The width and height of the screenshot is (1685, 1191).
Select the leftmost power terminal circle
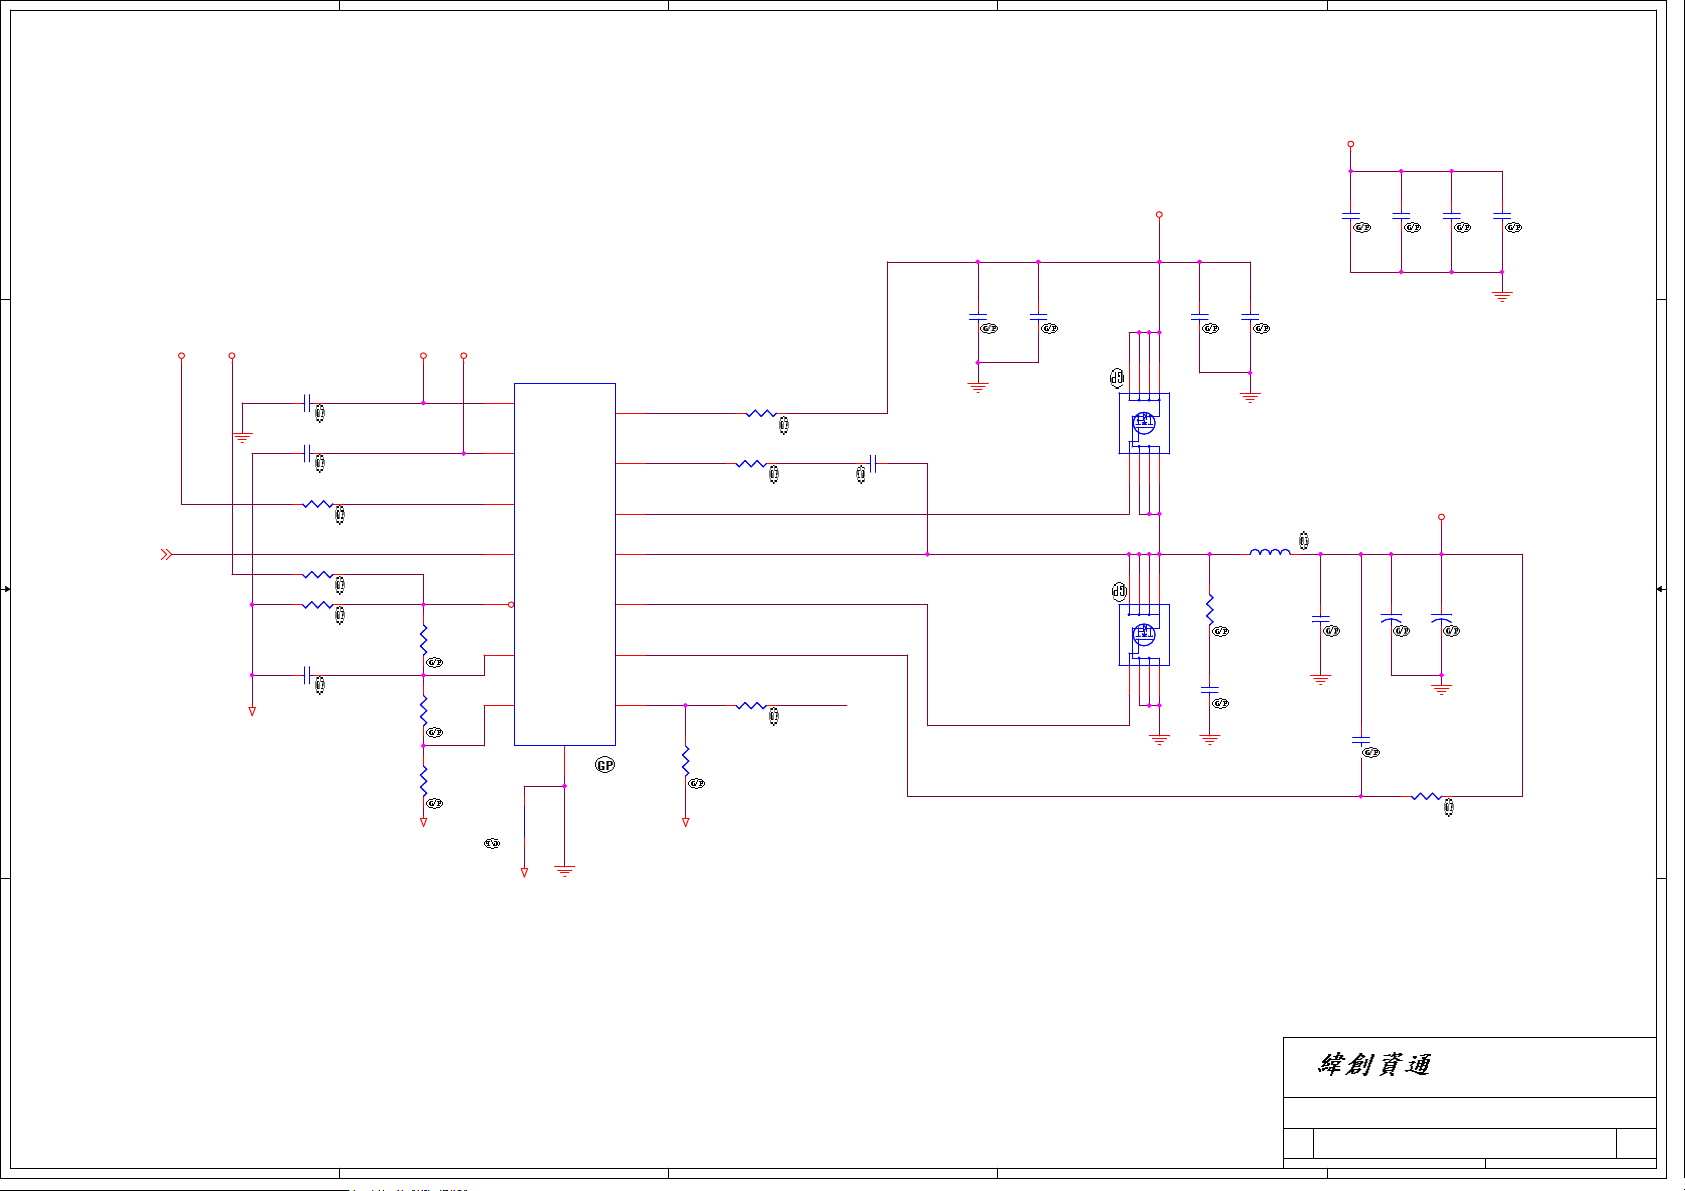point(181,355)
